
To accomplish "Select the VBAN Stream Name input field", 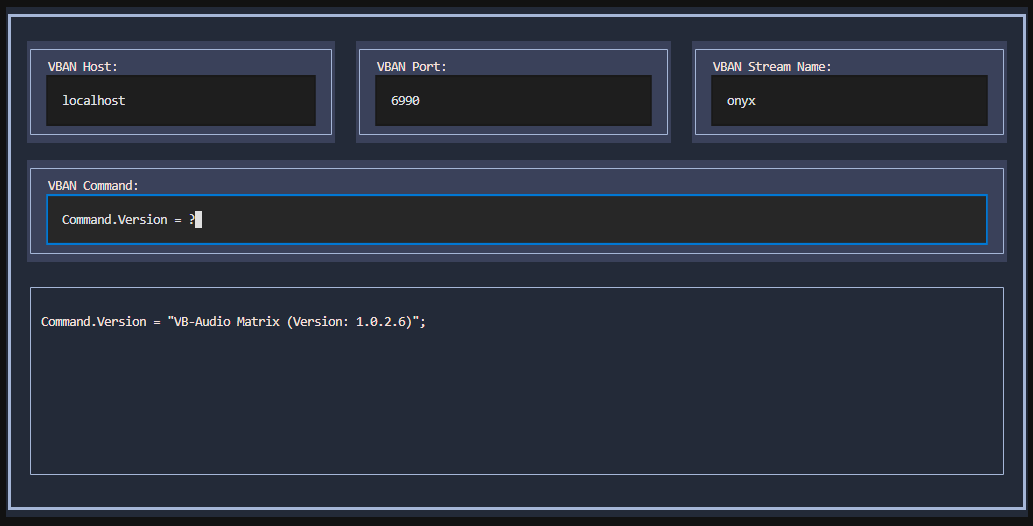I will [x=849, y=101].
